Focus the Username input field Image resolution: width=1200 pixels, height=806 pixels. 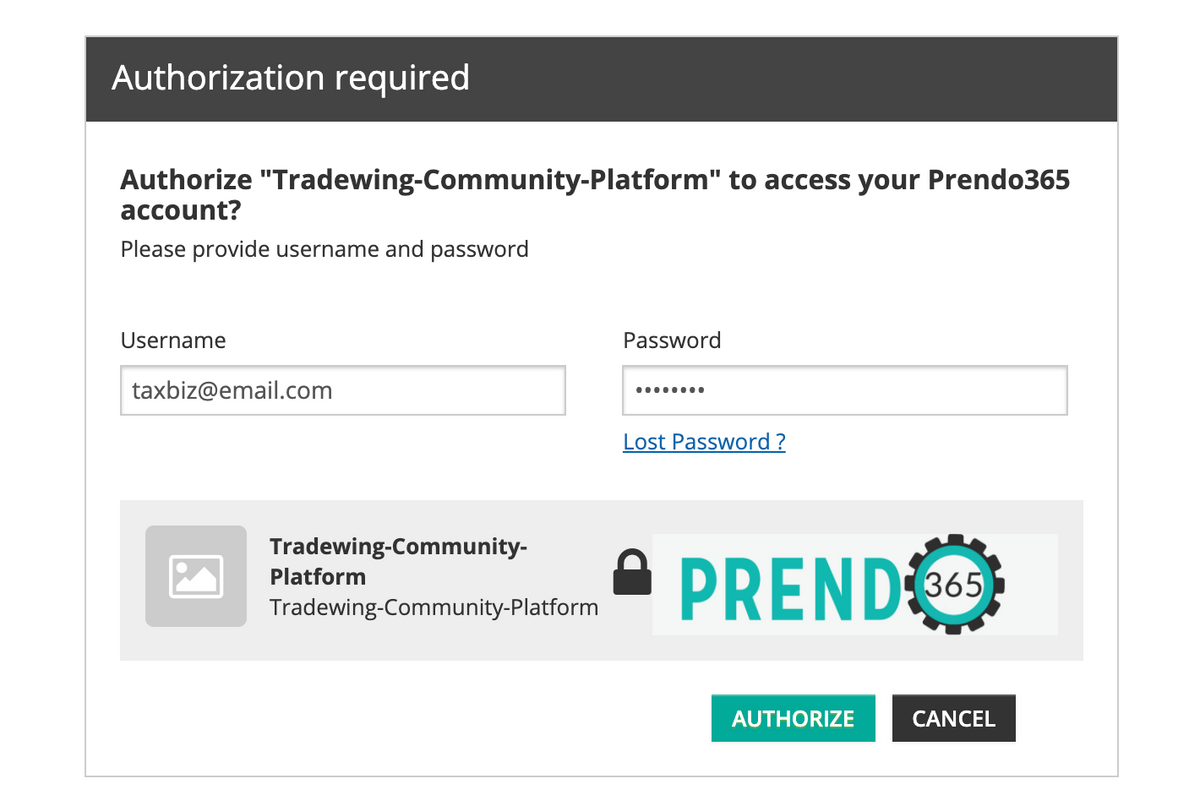342,390
